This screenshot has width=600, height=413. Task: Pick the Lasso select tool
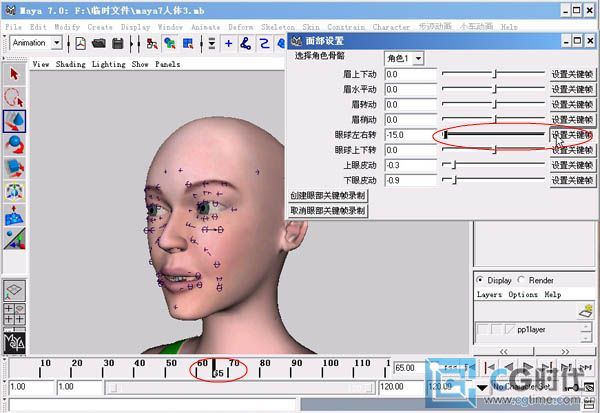pos(14,98)
